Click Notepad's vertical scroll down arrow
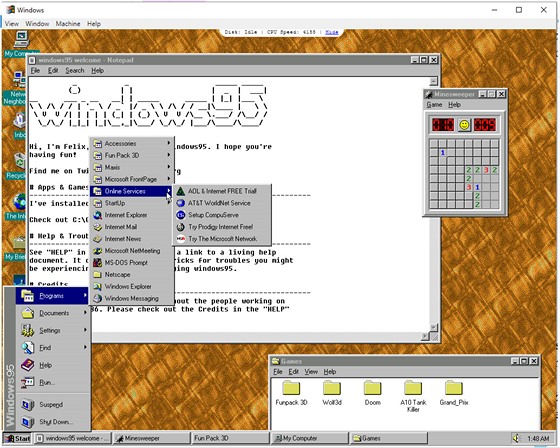Viewport: 560px width, 448px height. click(x=434, y=327)
